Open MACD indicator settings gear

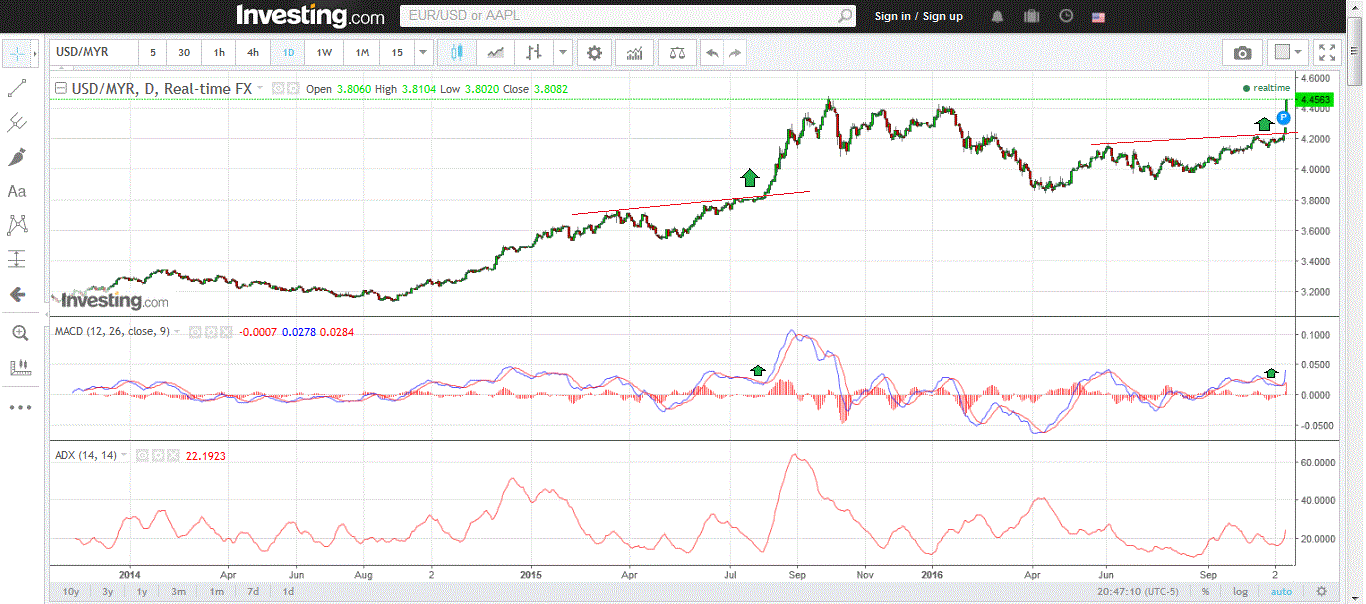pyautogui.click(x=211, y=331)
